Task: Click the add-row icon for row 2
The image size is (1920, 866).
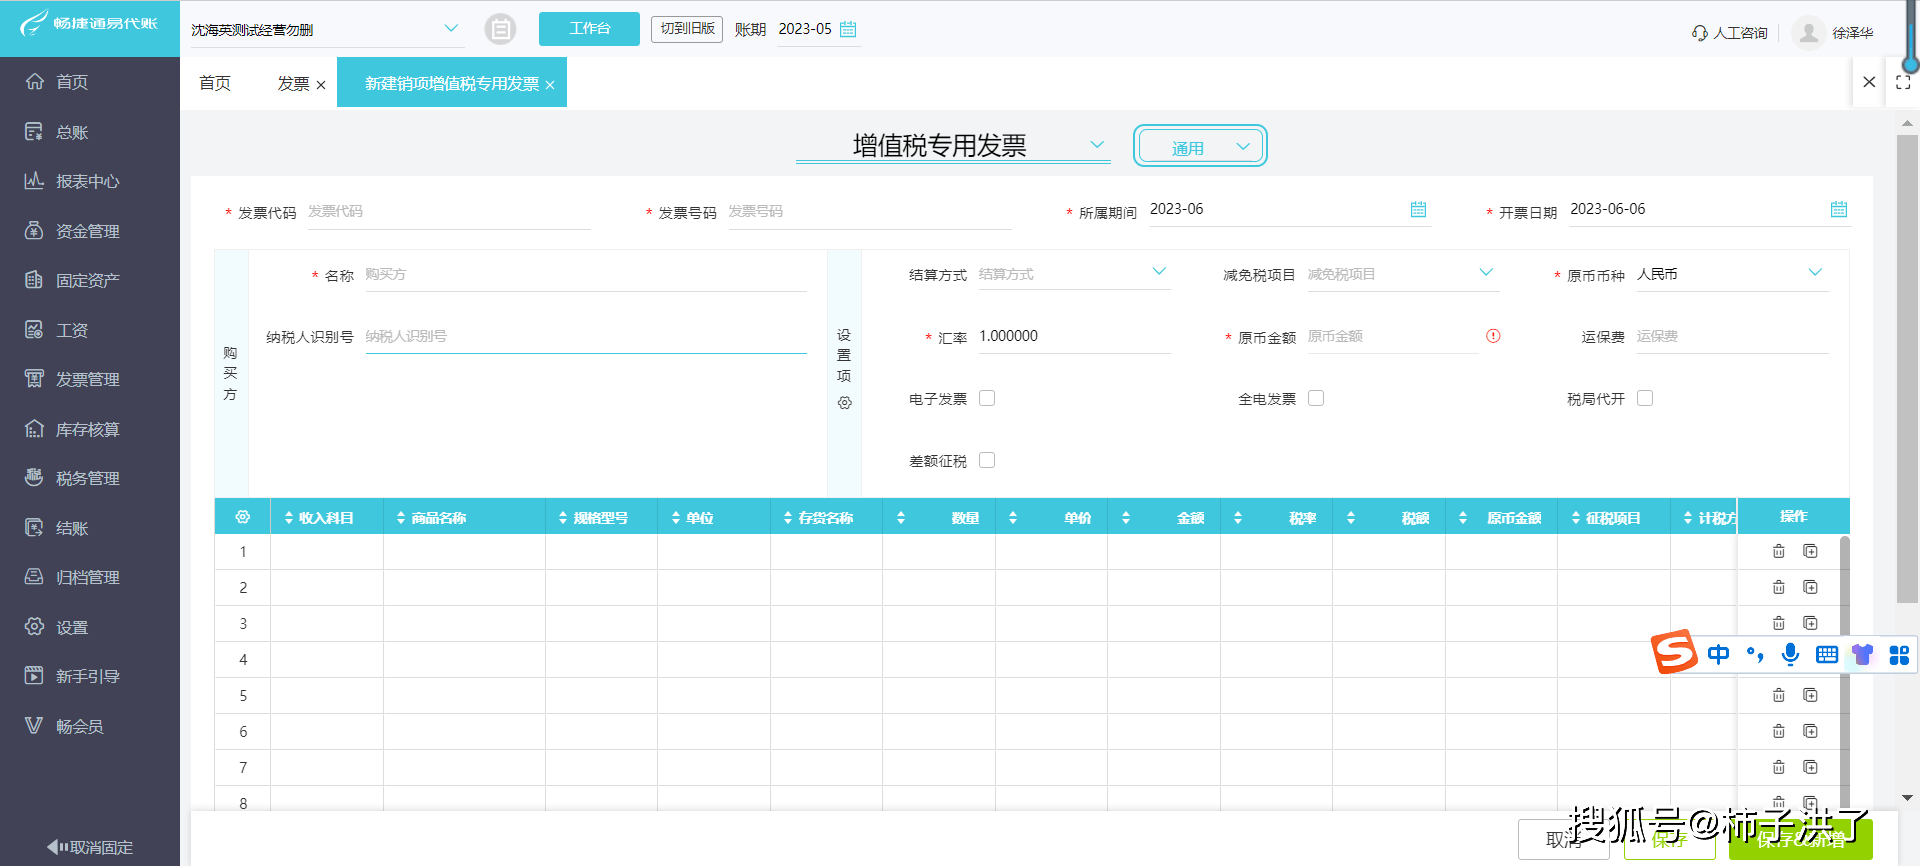Action: tap(1810, 587)
